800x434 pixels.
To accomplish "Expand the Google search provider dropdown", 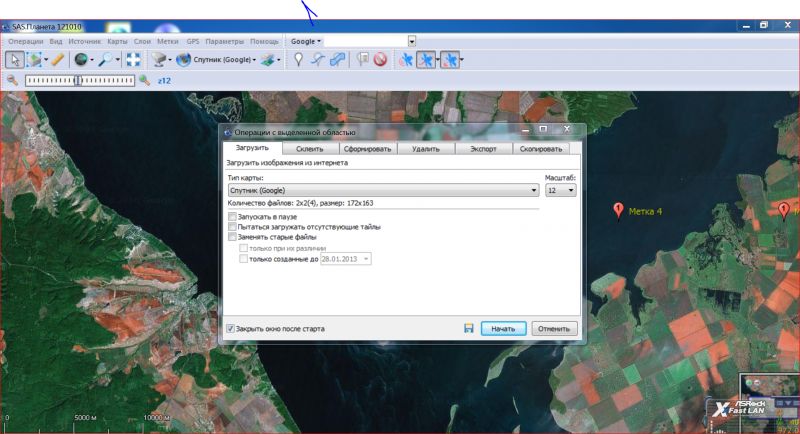I will tap(305, 41).
